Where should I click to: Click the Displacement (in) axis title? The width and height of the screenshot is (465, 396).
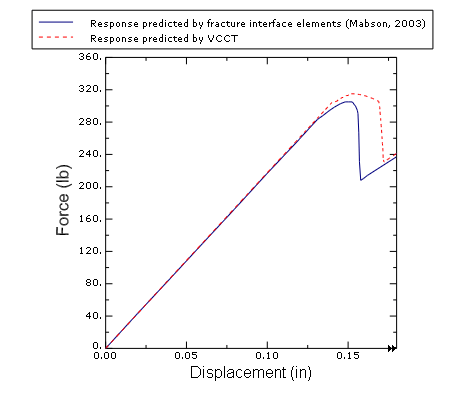click(x=251, y=373)
